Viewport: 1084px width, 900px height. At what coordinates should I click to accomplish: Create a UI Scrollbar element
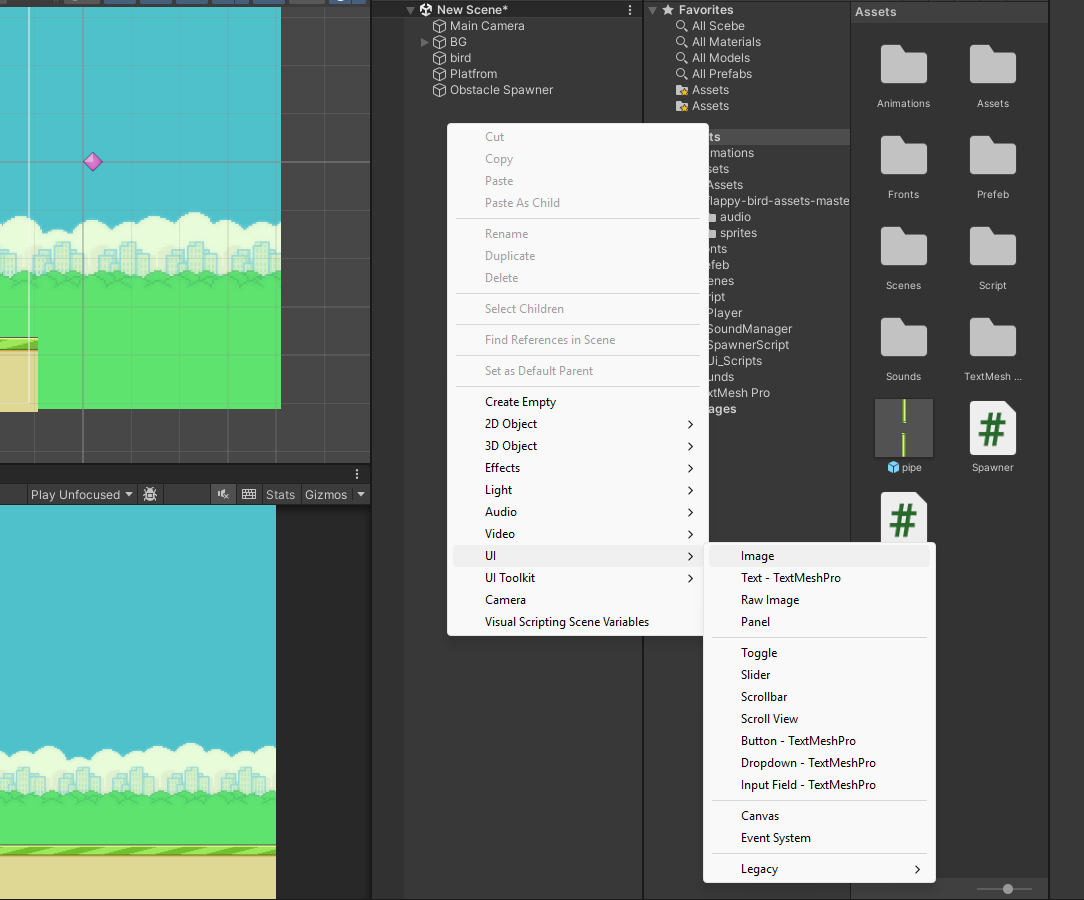point(819,697)
